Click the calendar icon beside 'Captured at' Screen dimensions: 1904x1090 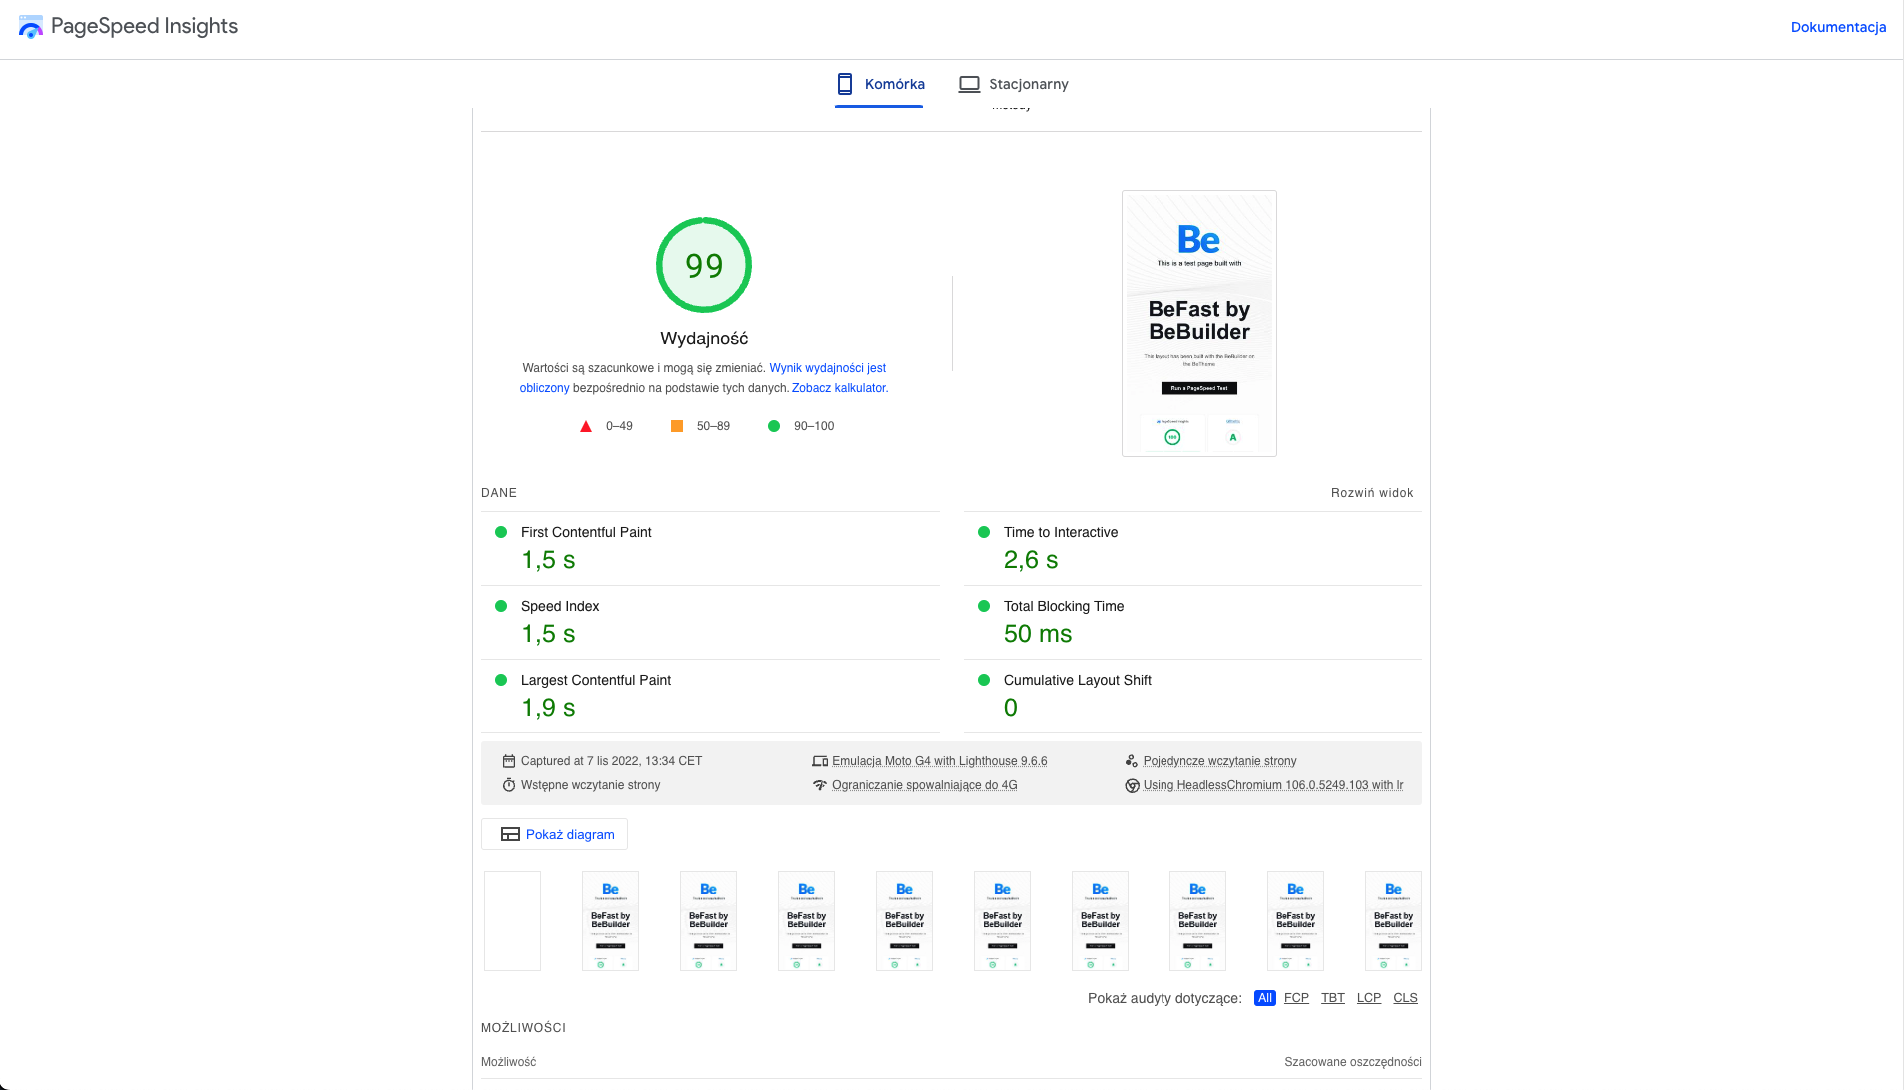[509, 761]
